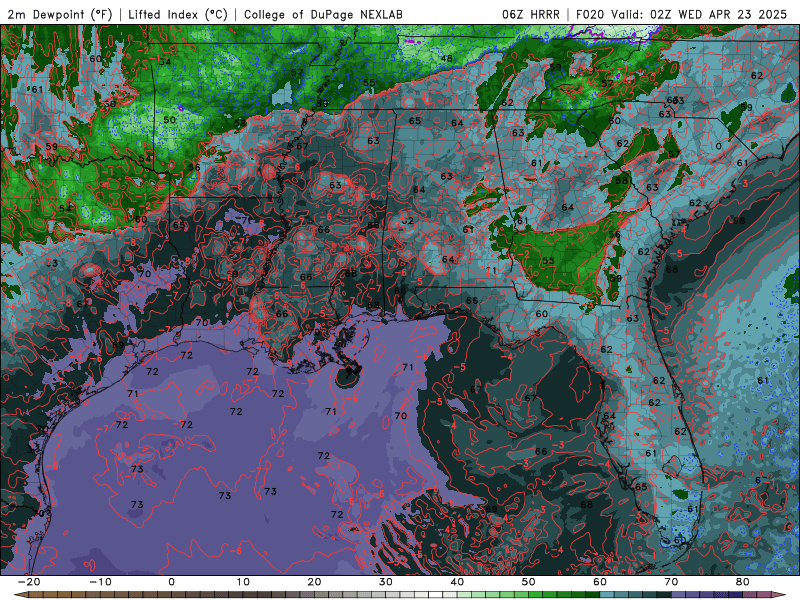Click the 80 label under the color bar
Image resolution: width=800 pixels, height=600 pixels.
(x=743, y=582)
